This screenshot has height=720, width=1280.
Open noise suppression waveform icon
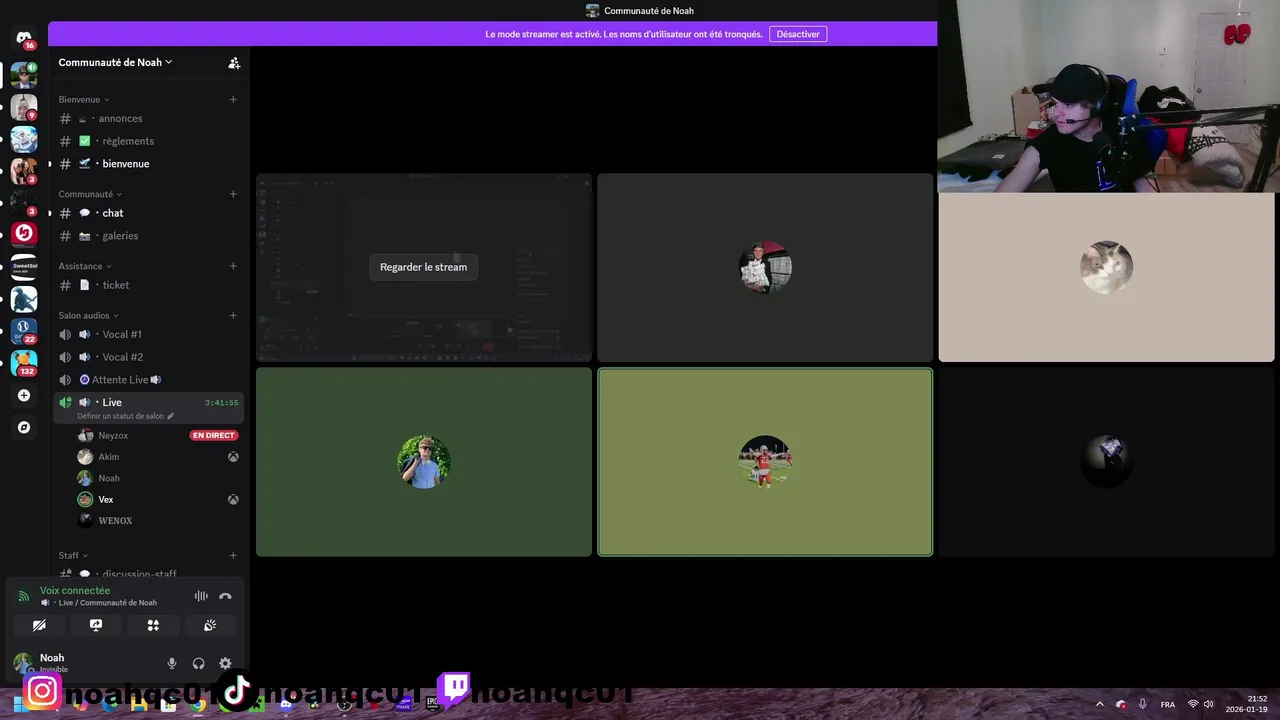pos(201,596)
